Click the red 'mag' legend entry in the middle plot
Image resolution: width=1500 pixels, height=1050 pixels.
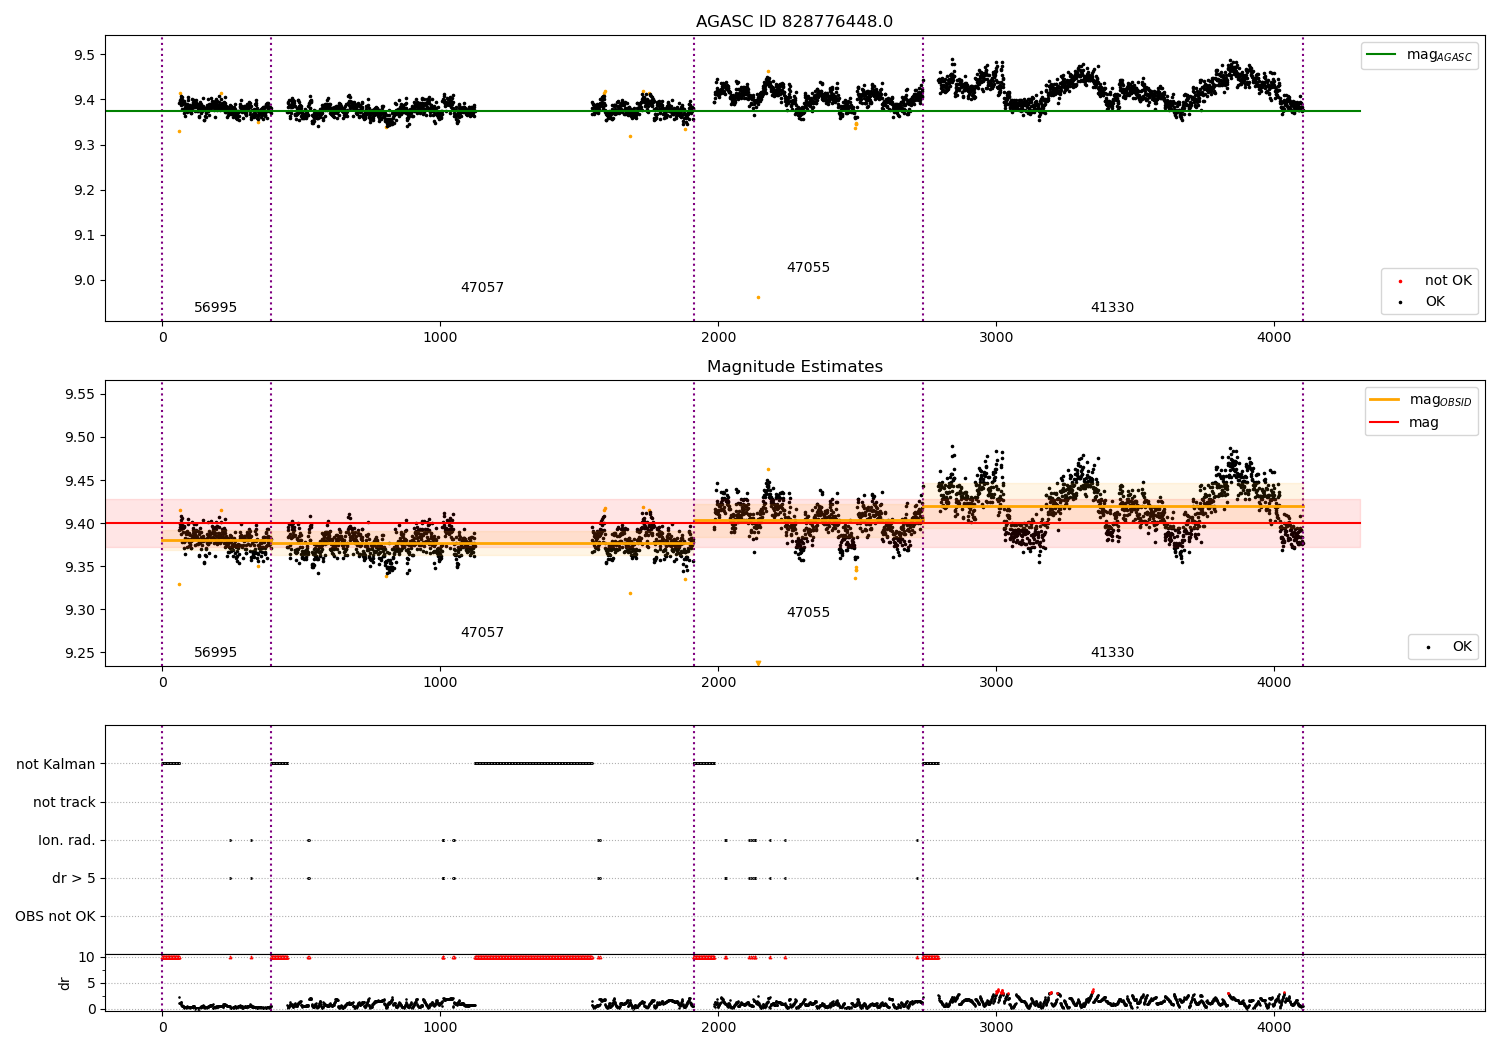(1405, 423)
